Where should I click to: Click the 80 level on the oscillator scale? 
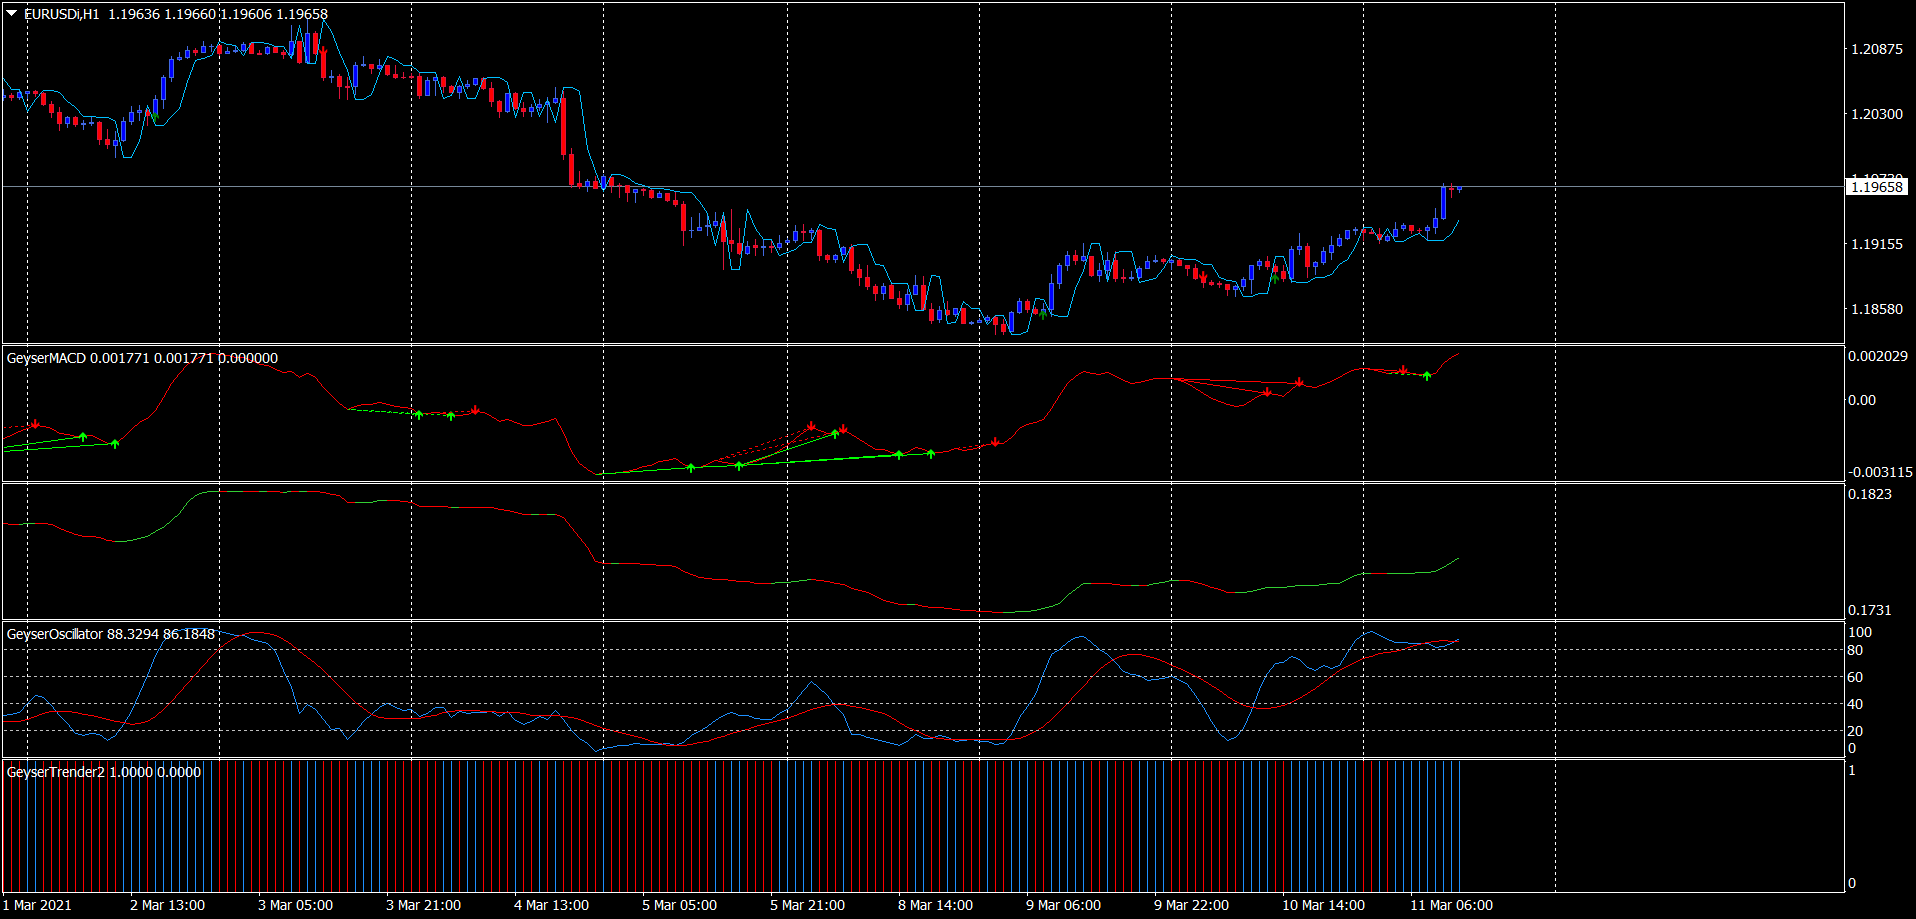1855,650
